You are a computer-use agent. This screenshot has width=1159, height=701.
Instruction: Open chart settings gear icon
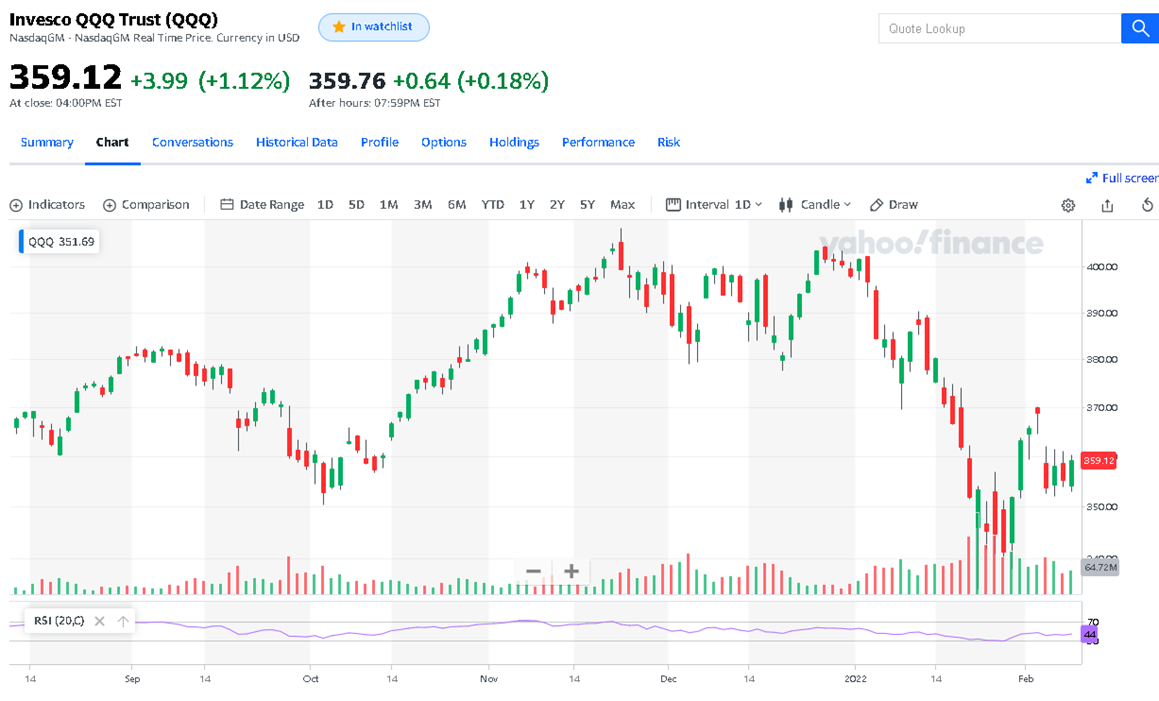point(1068,206)
